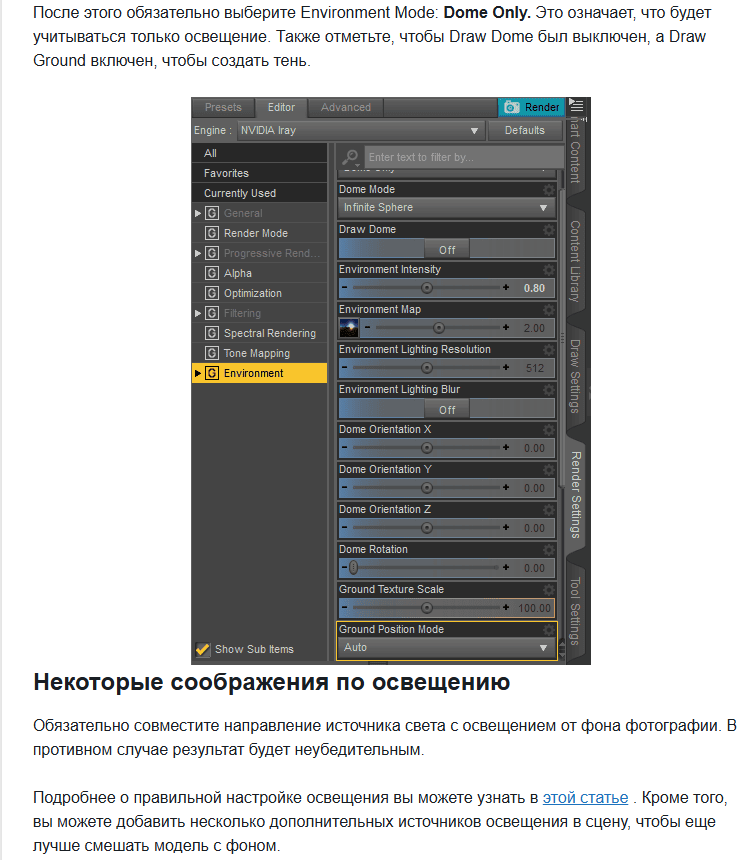This screenshot has height=860, width=752.
Task: Open Ground Position Mode Auto dropdown
Action: pos(446,648)
